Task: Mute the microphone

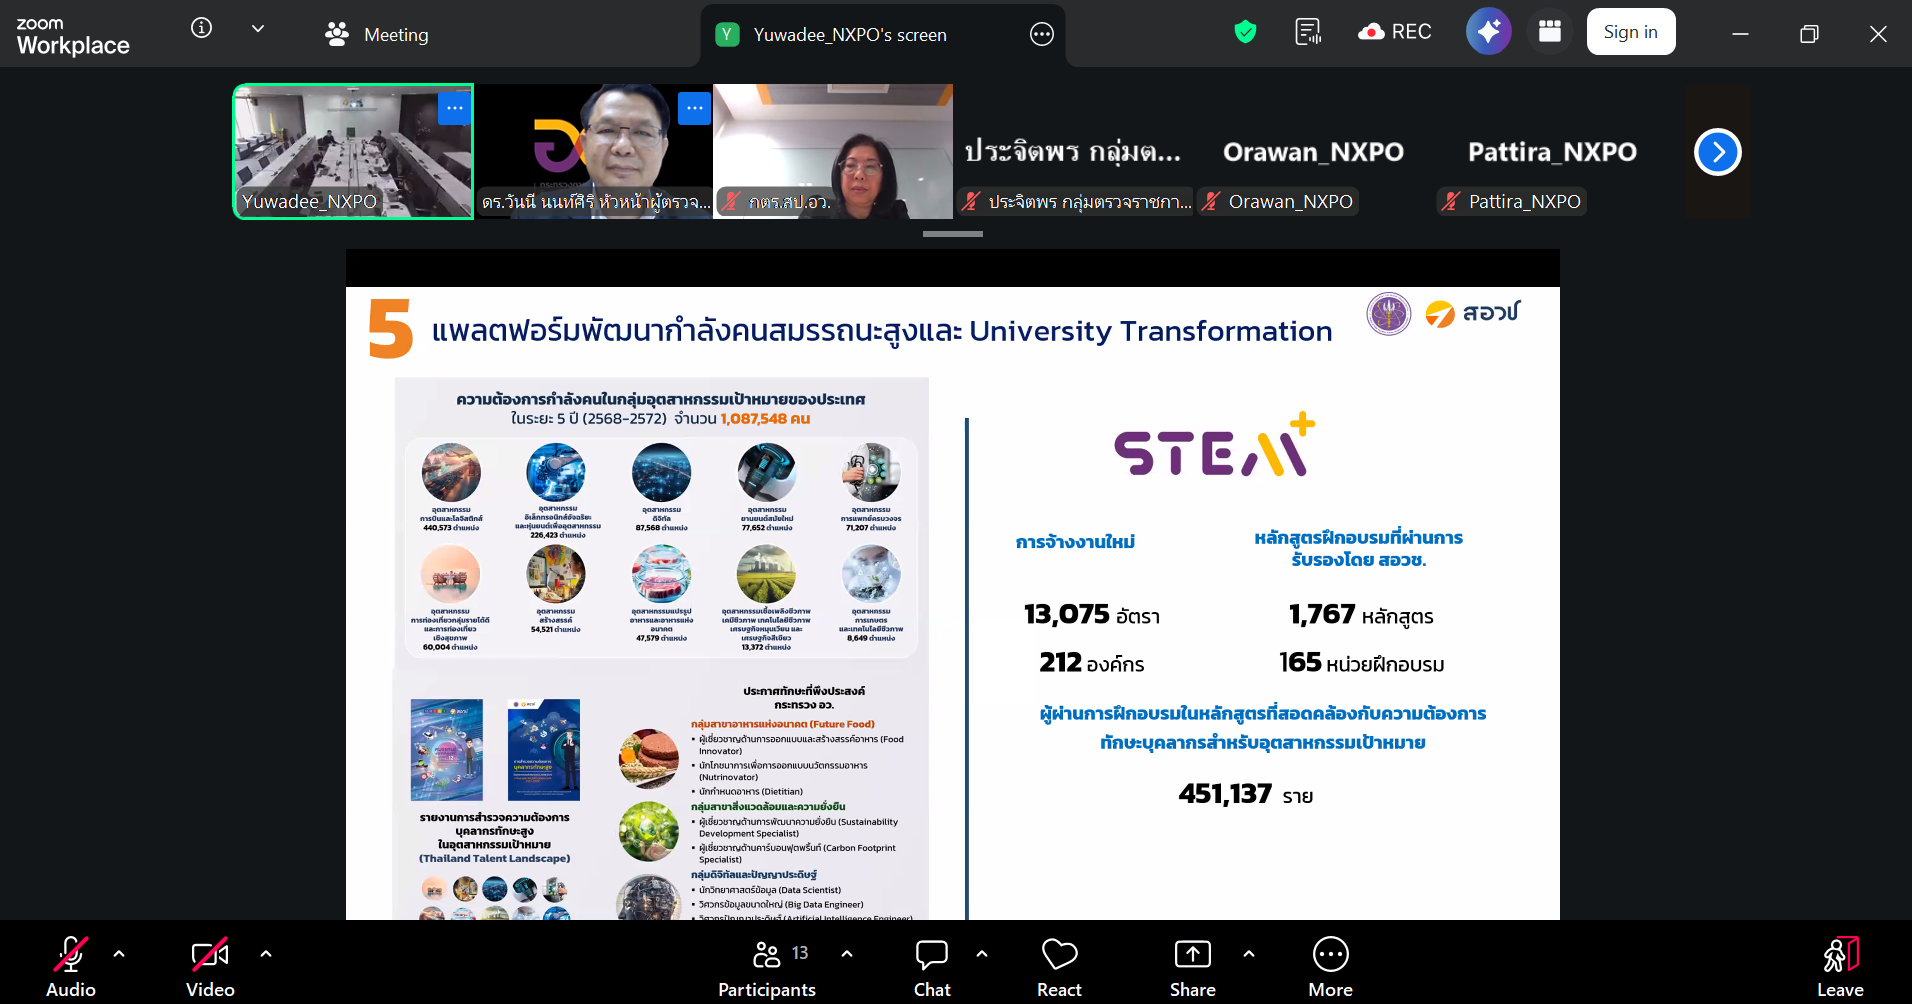Action: coord(71,963)
